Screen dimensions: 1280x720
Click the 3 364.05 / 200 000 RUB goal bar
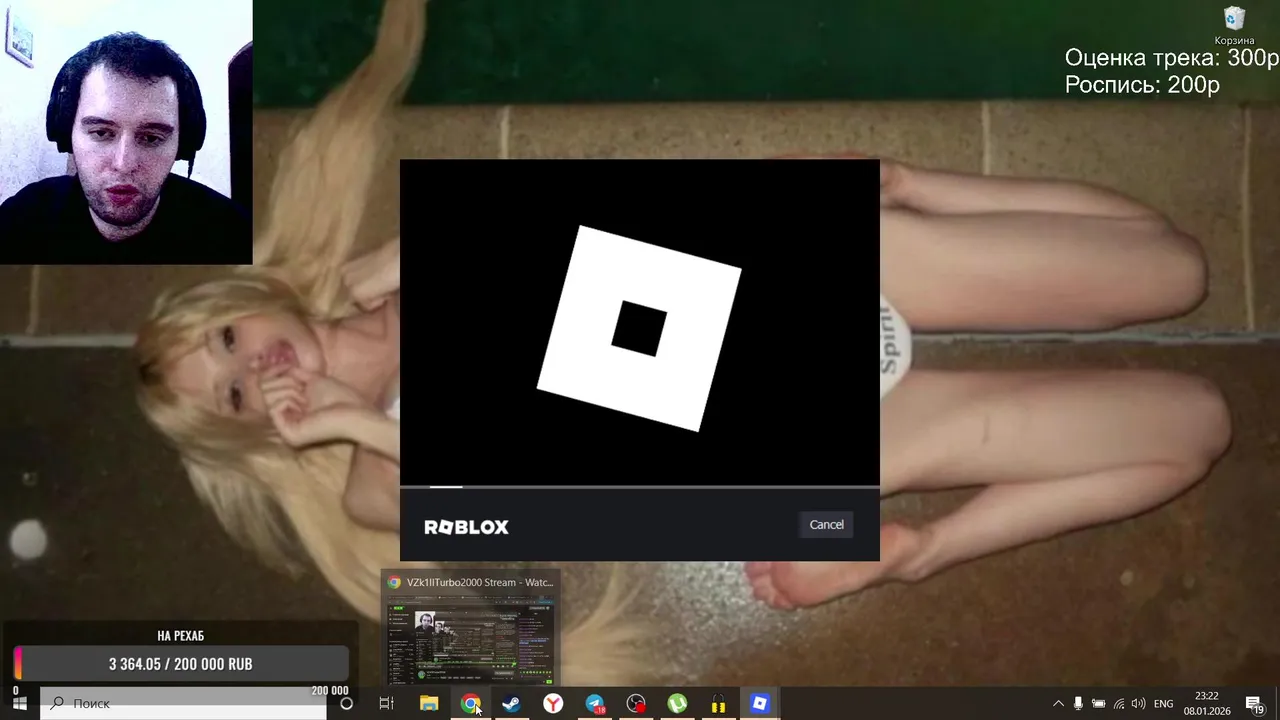click(181, 664)
